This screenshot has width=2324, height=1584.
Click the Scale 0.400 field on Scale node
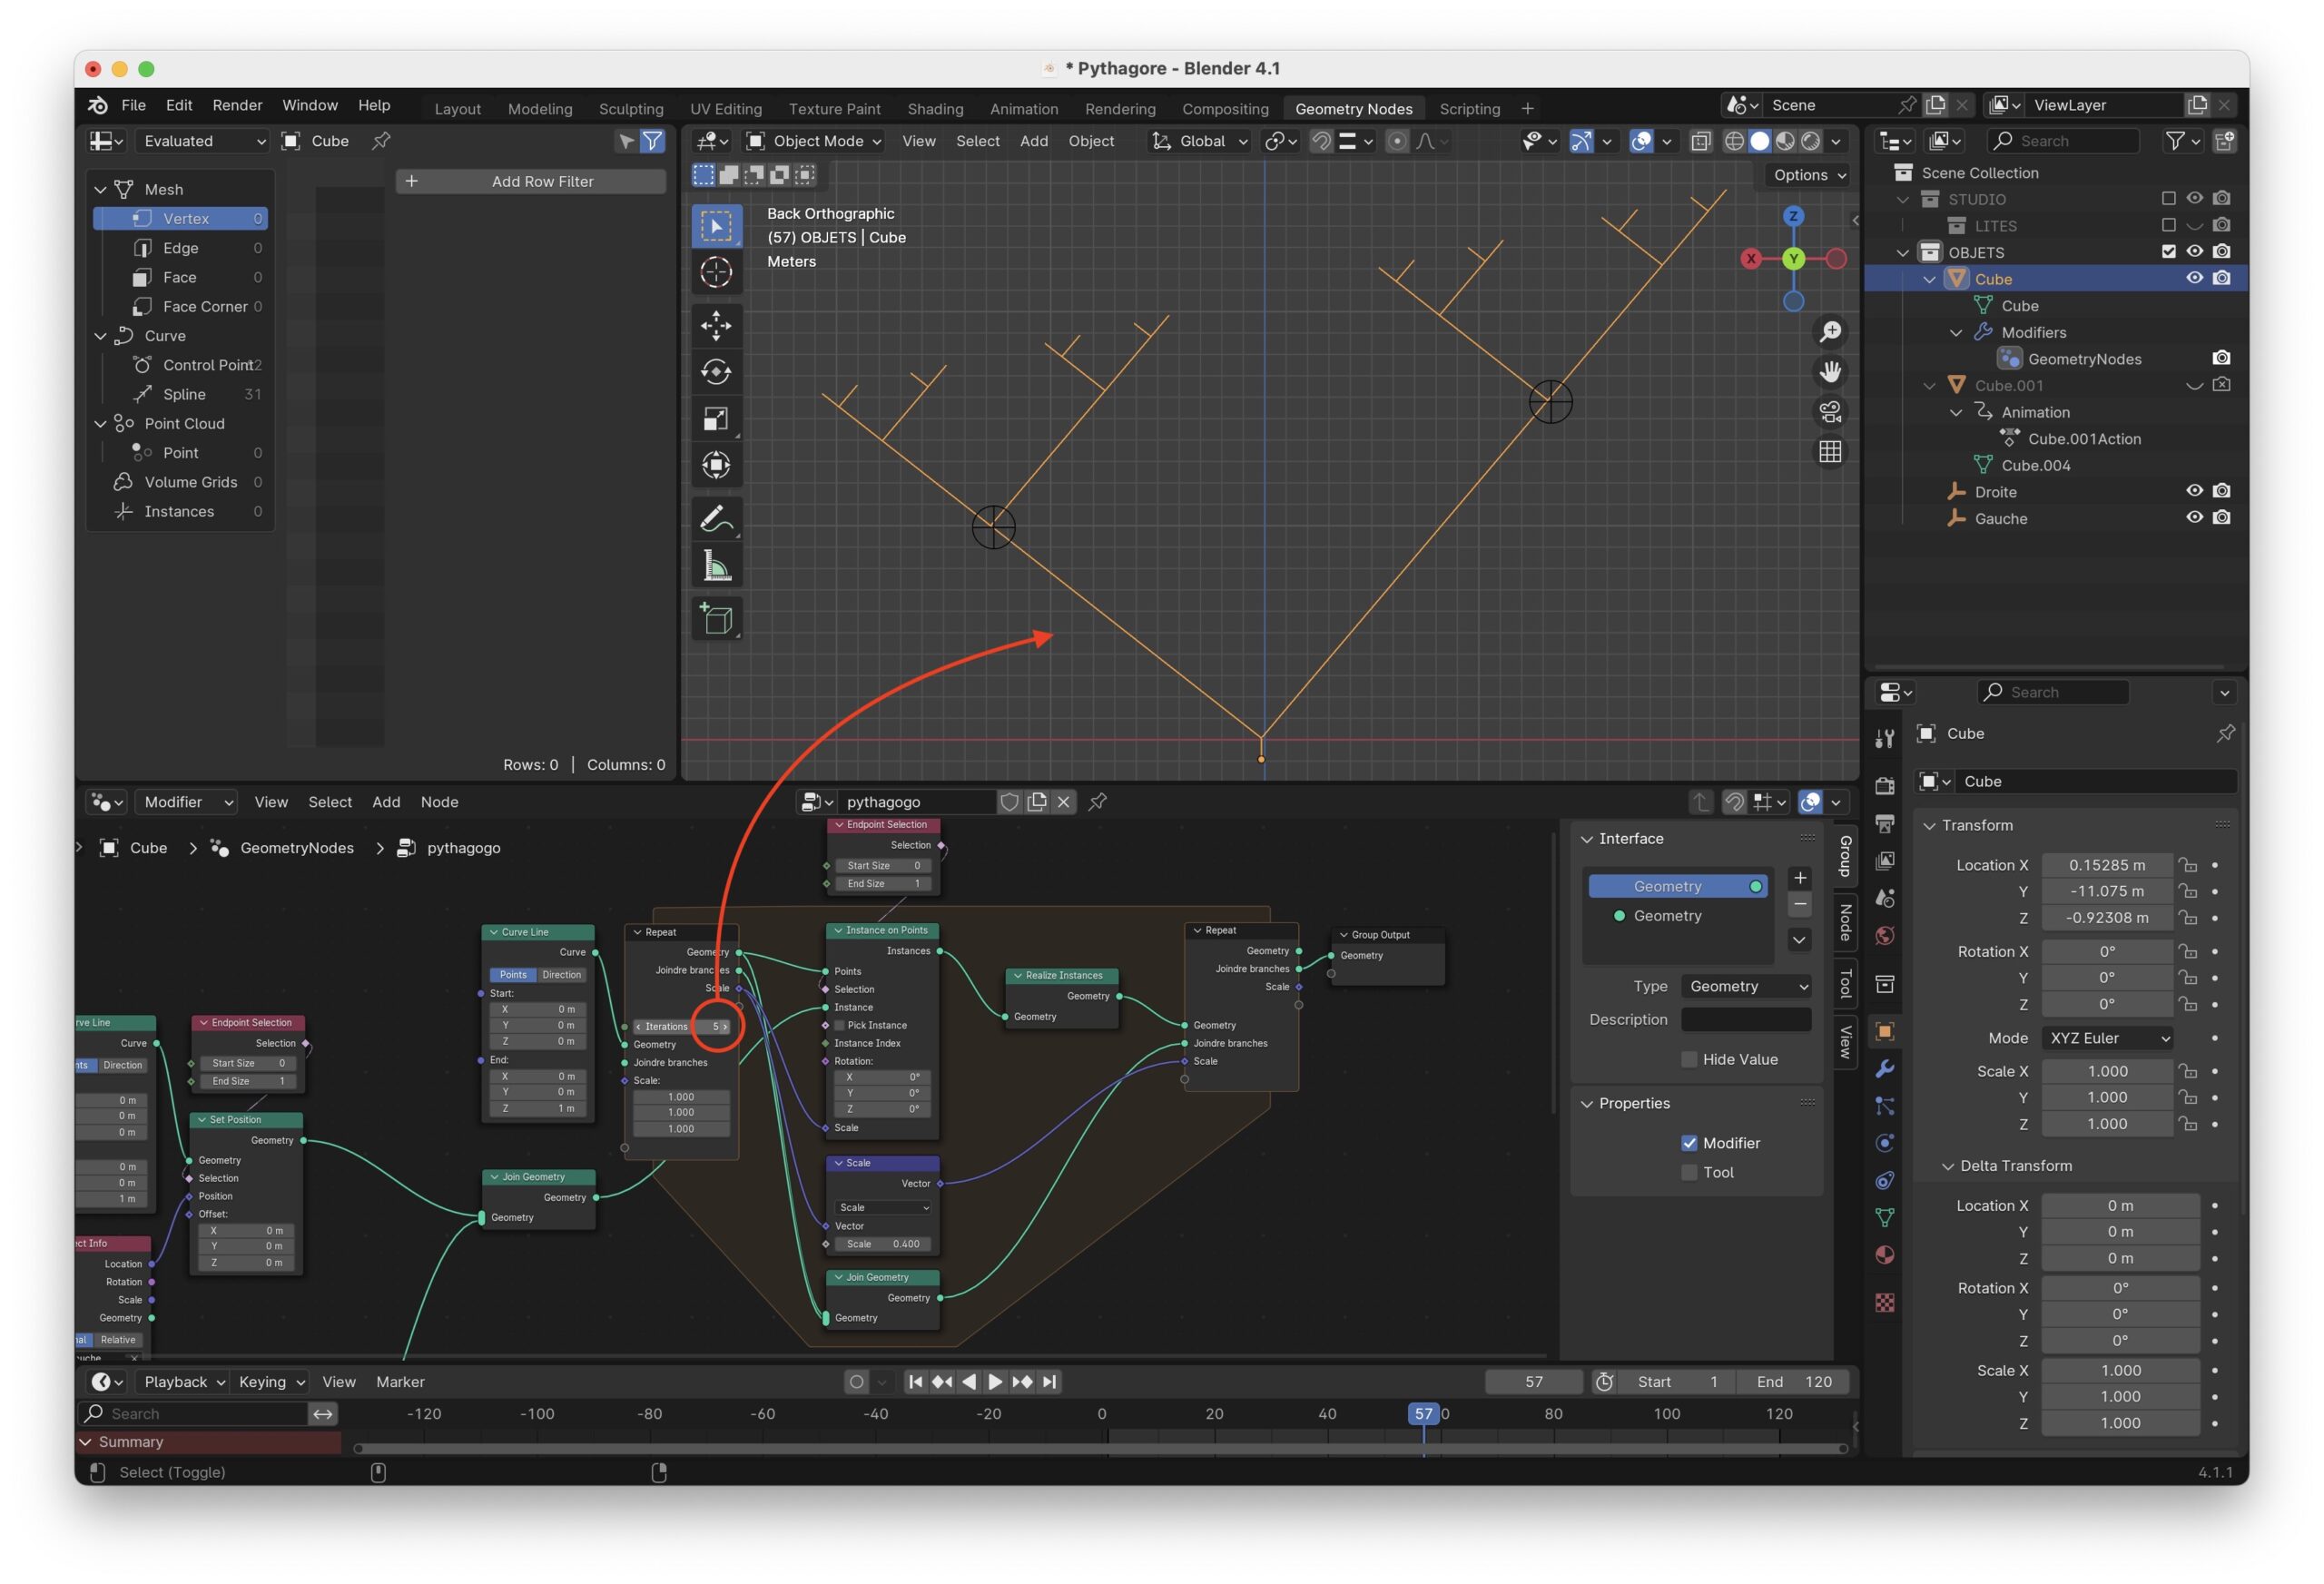point(882,1244)
